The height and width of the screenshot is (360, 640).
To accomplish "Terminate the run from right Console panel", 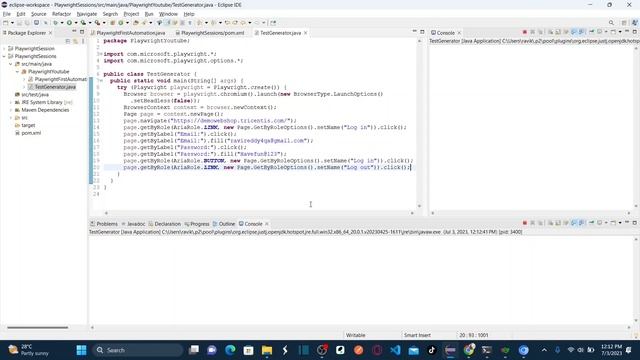I will [525, 32].
